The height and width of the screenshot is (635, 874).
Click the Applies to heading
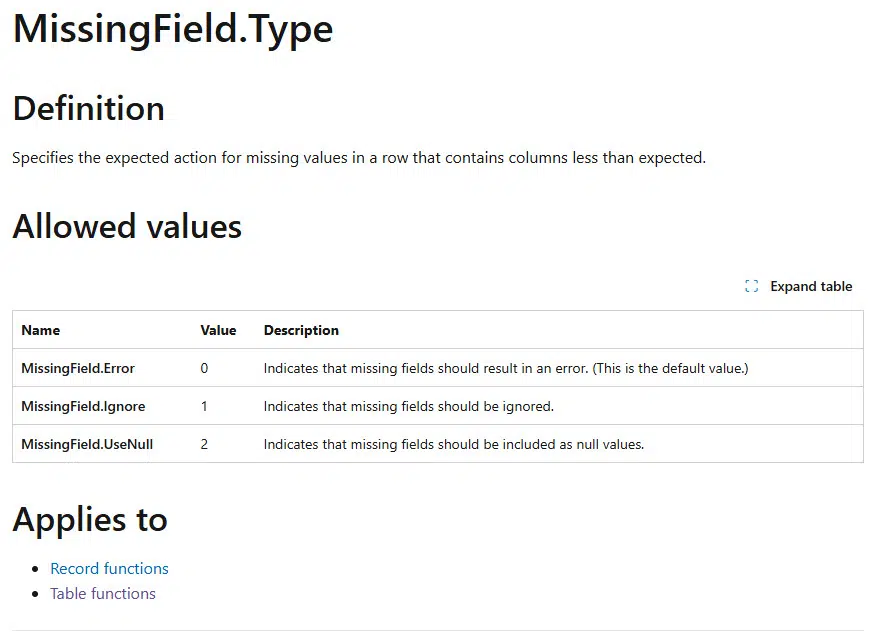[90, 520]
